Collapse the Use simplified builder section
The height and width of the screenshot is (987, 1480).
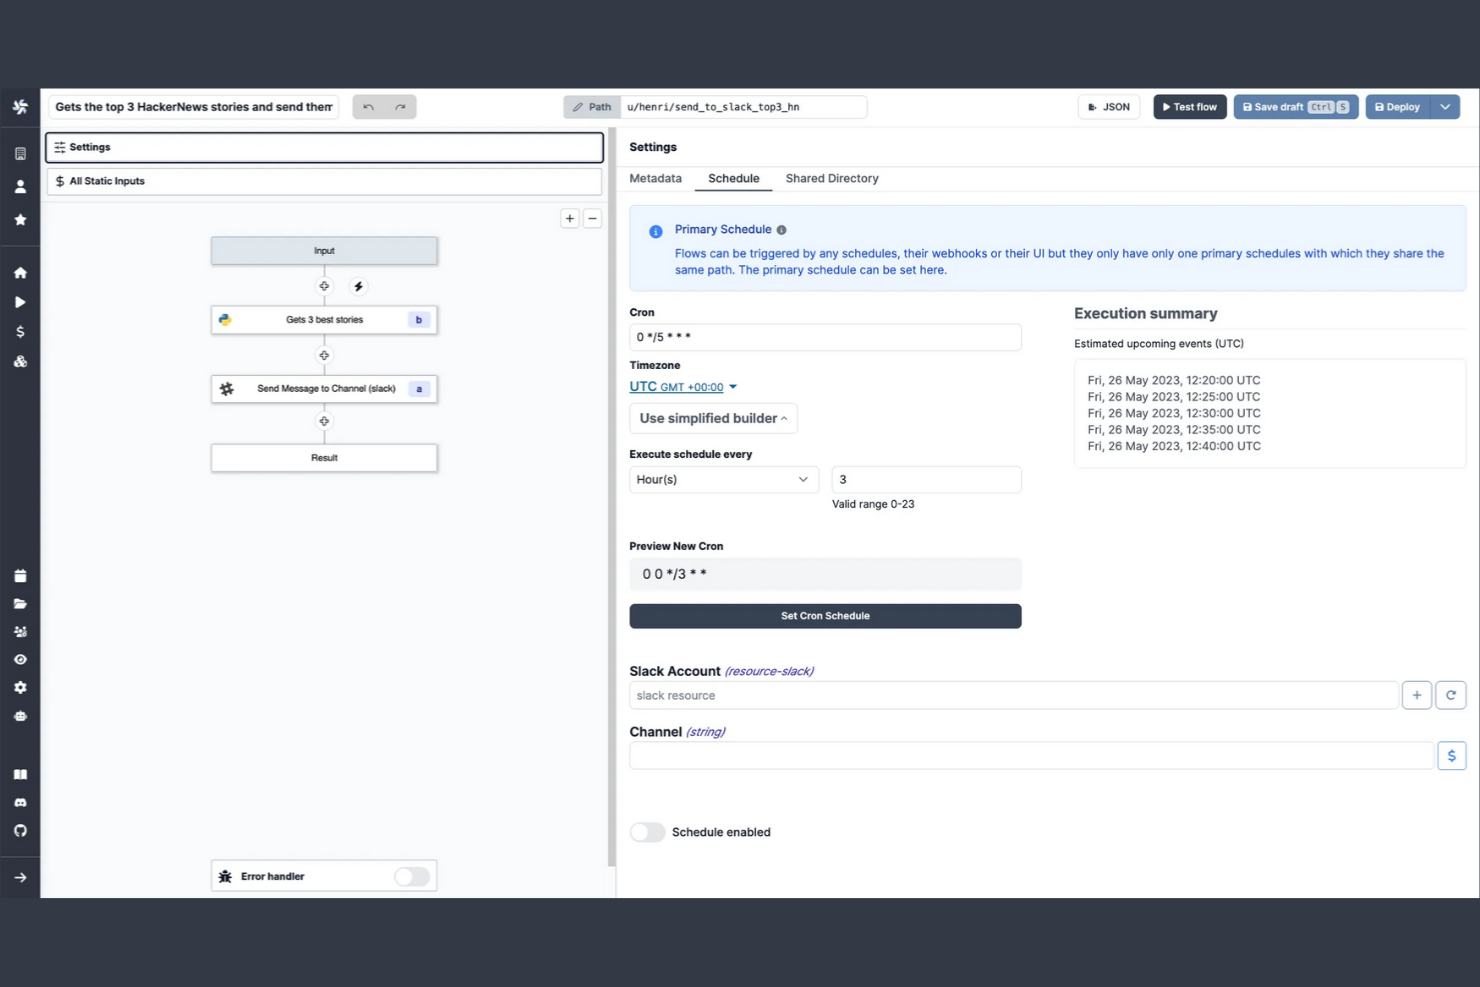point(713,418)
